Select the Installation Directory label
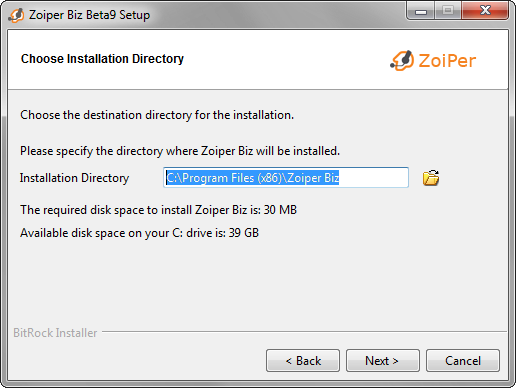516x388 pixels. pos(74,178)
